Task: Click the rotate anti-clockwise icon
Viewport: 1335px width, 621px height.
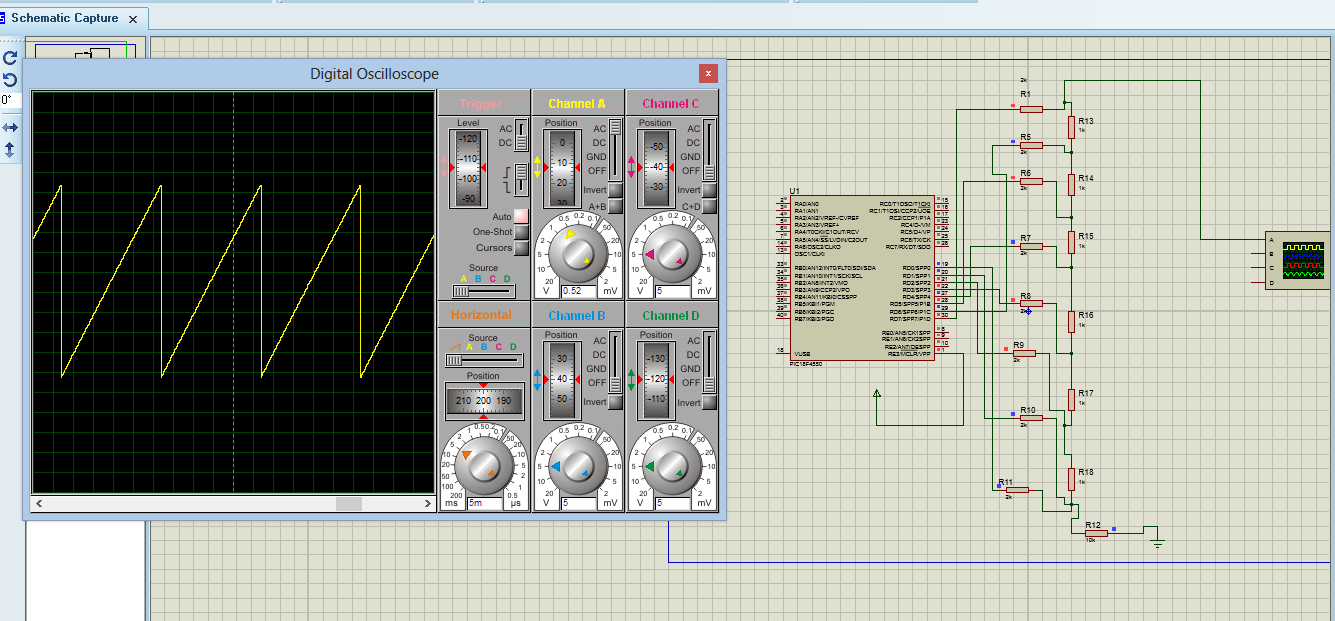Action: coord(10,80)
